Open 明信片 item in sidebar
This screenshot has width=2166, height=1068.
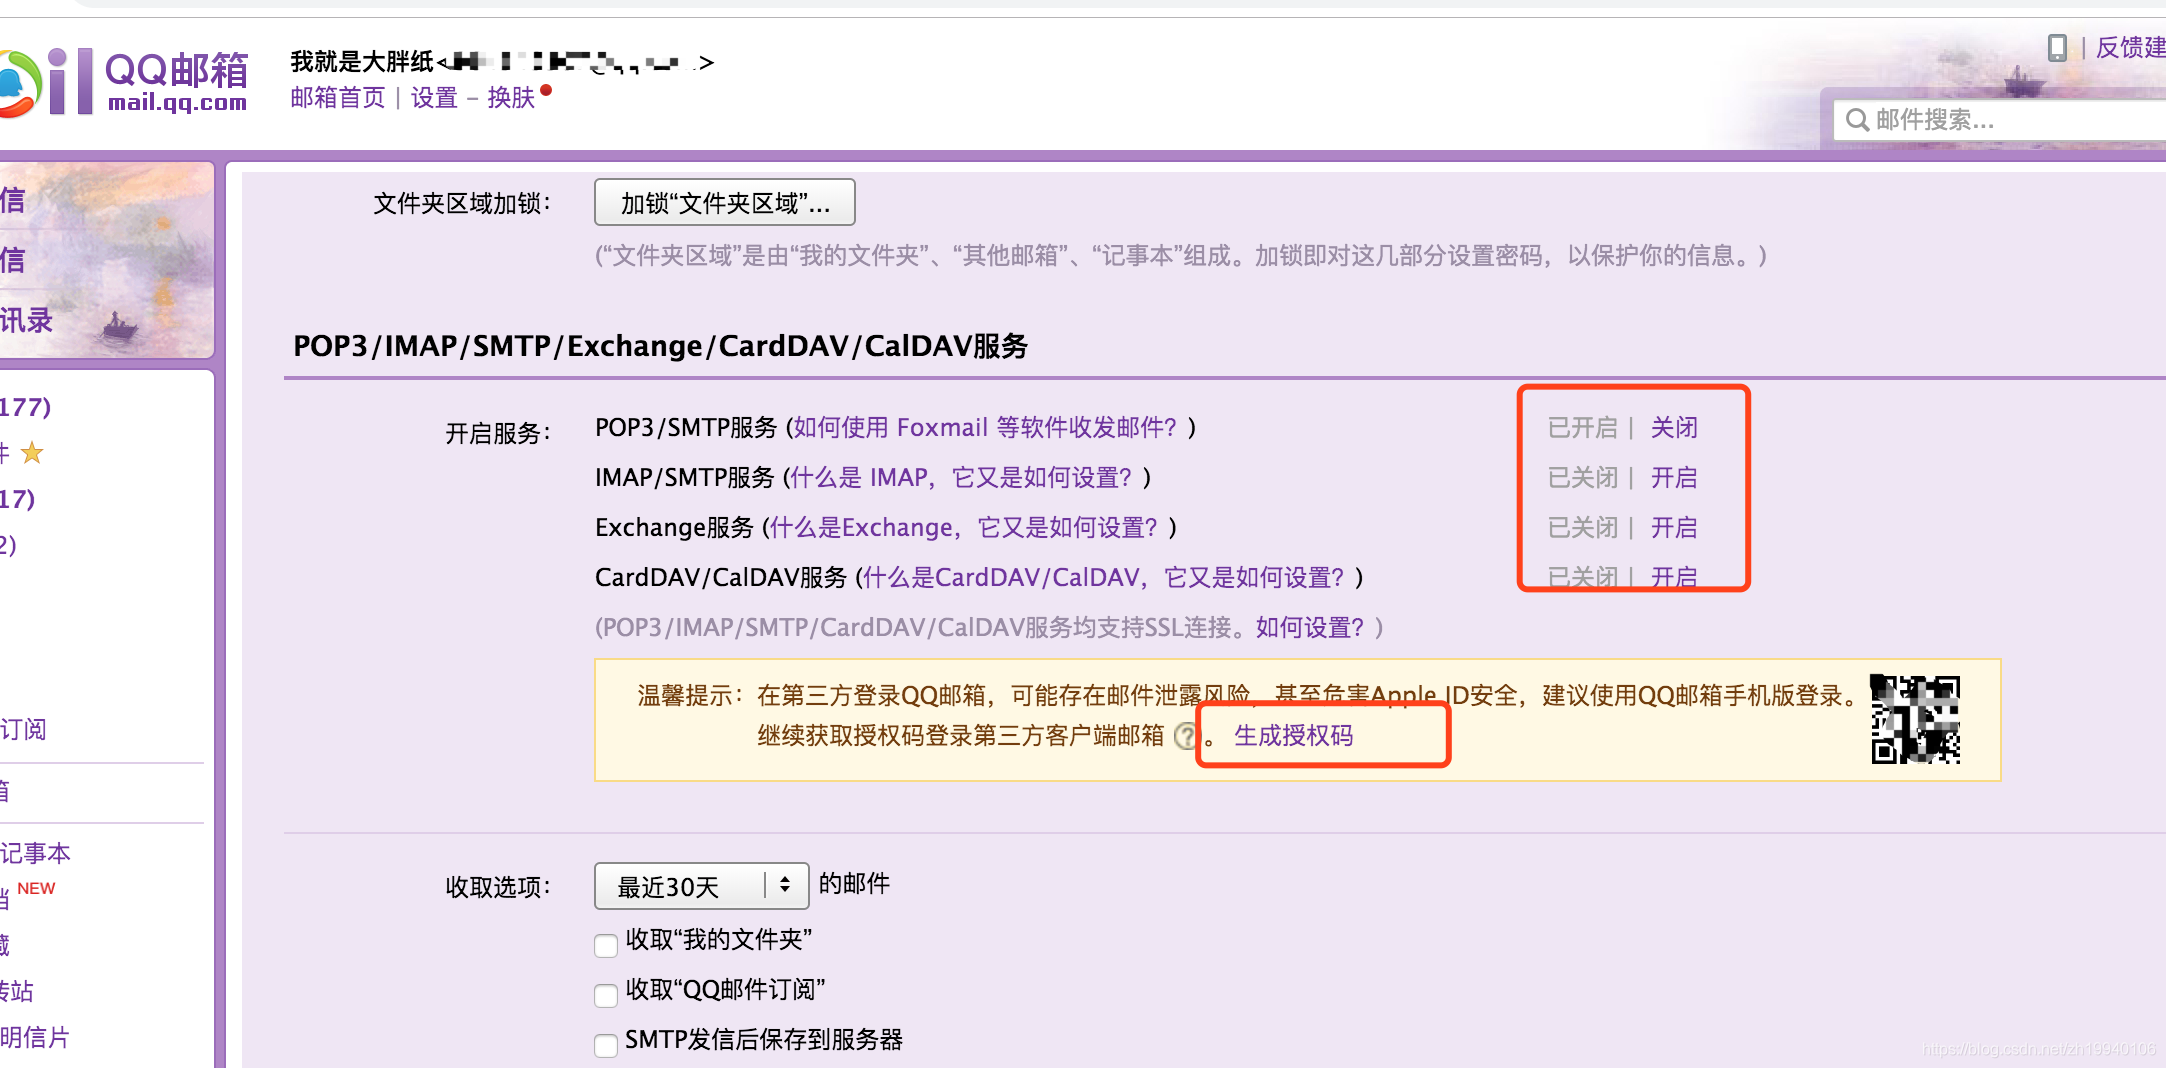pyautogui.click(x=35, y=1037)
